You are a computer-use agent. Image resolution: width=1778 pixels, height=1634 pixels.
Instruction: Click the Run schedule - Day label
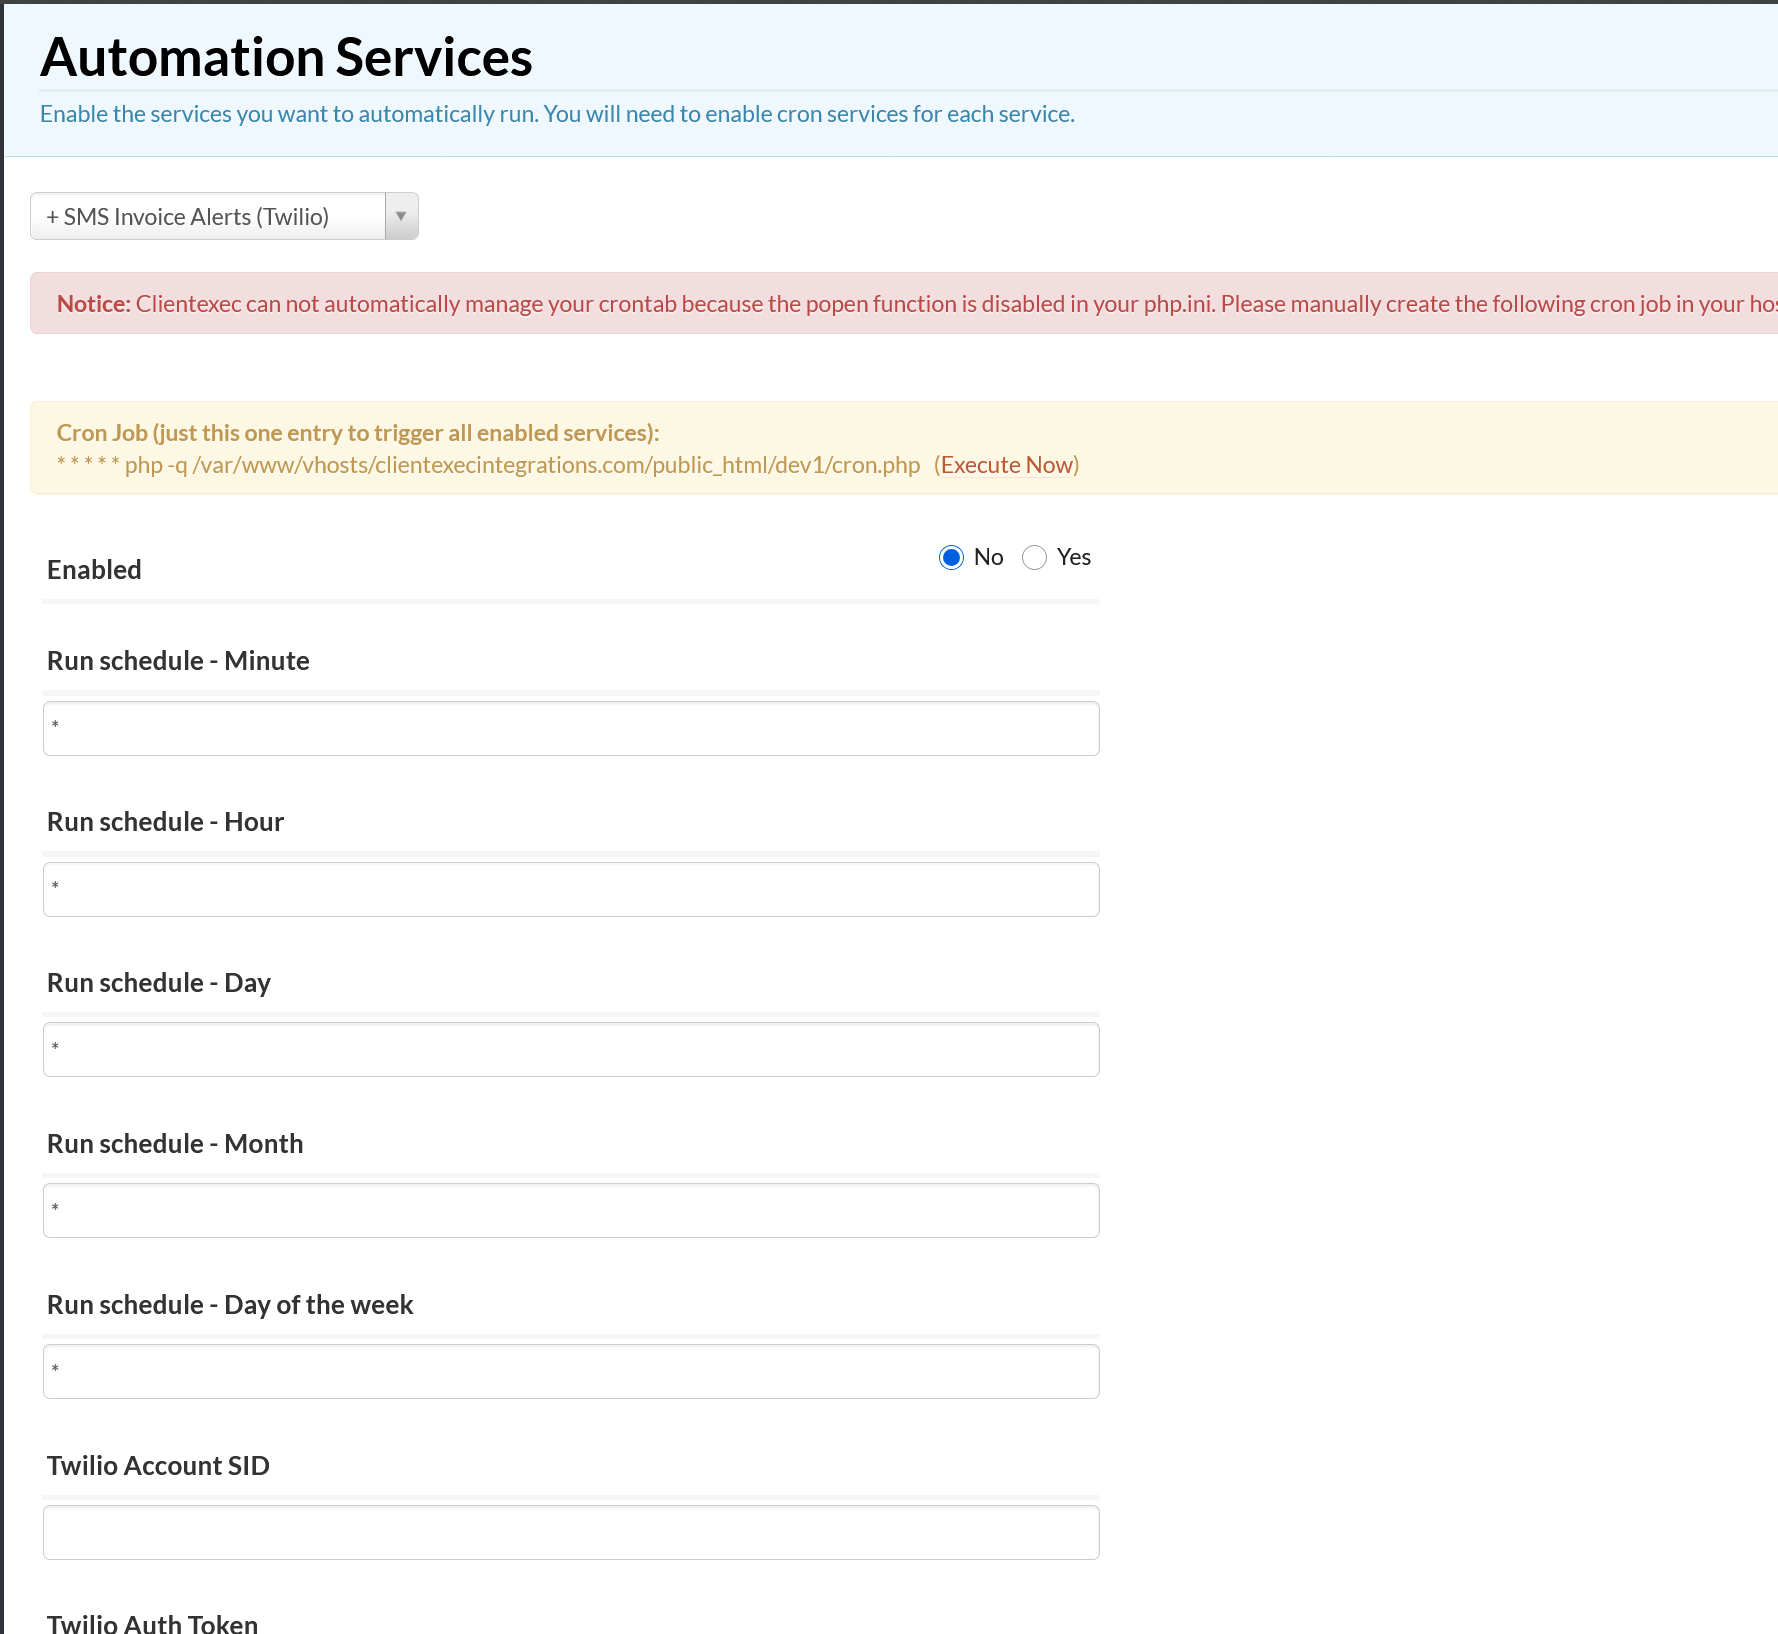click(x=159, y=983)
